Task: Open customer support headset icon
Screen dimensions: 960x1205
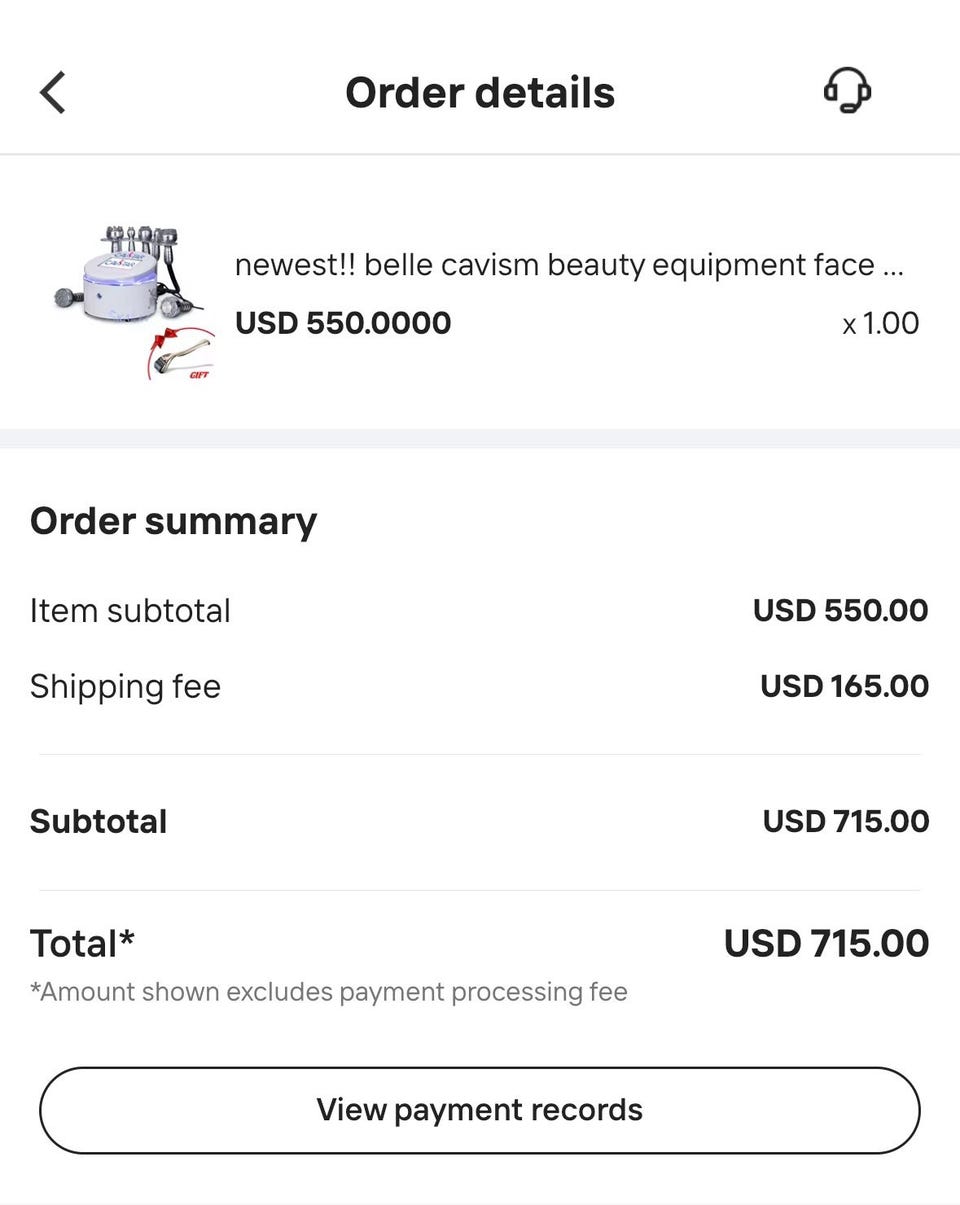Action: (x=847, y=92)
